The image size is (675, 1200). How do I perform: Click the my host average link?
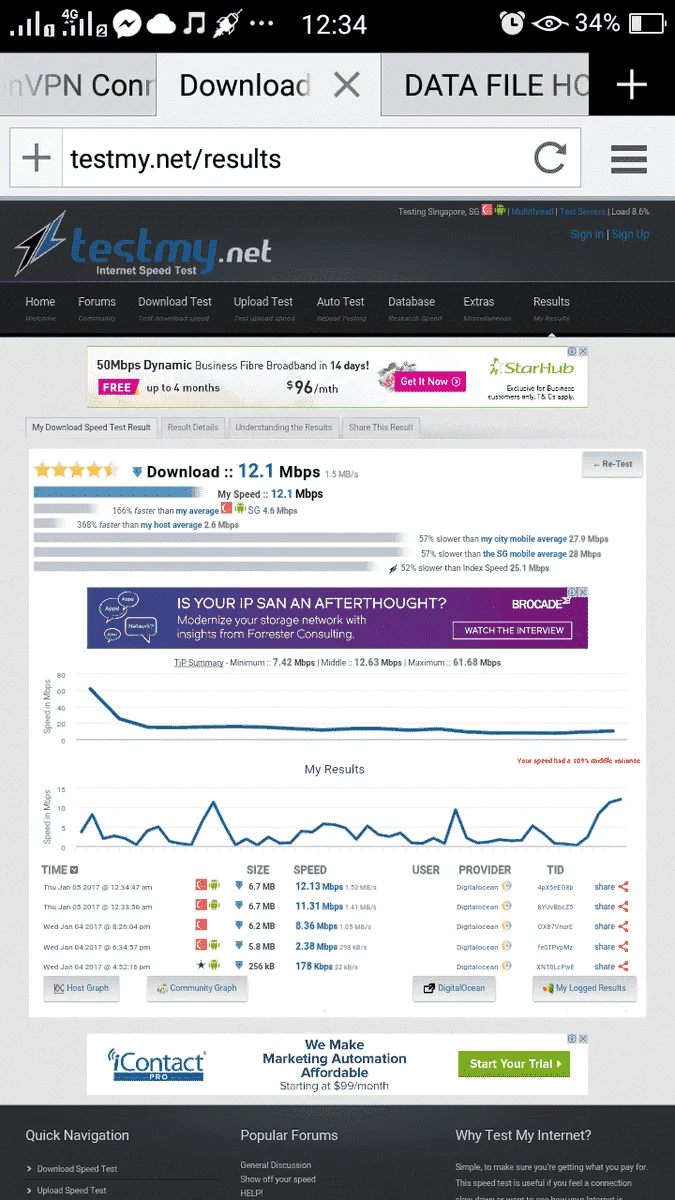tap(171, 525)
